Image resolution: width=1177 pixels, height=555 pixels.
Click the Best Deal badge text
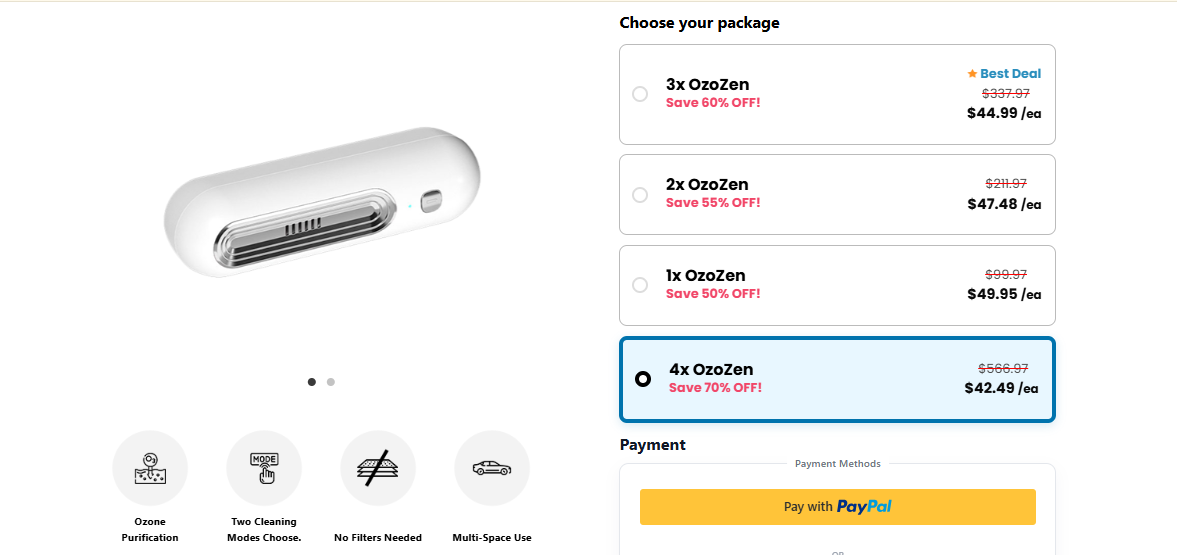pos(1010,74)
